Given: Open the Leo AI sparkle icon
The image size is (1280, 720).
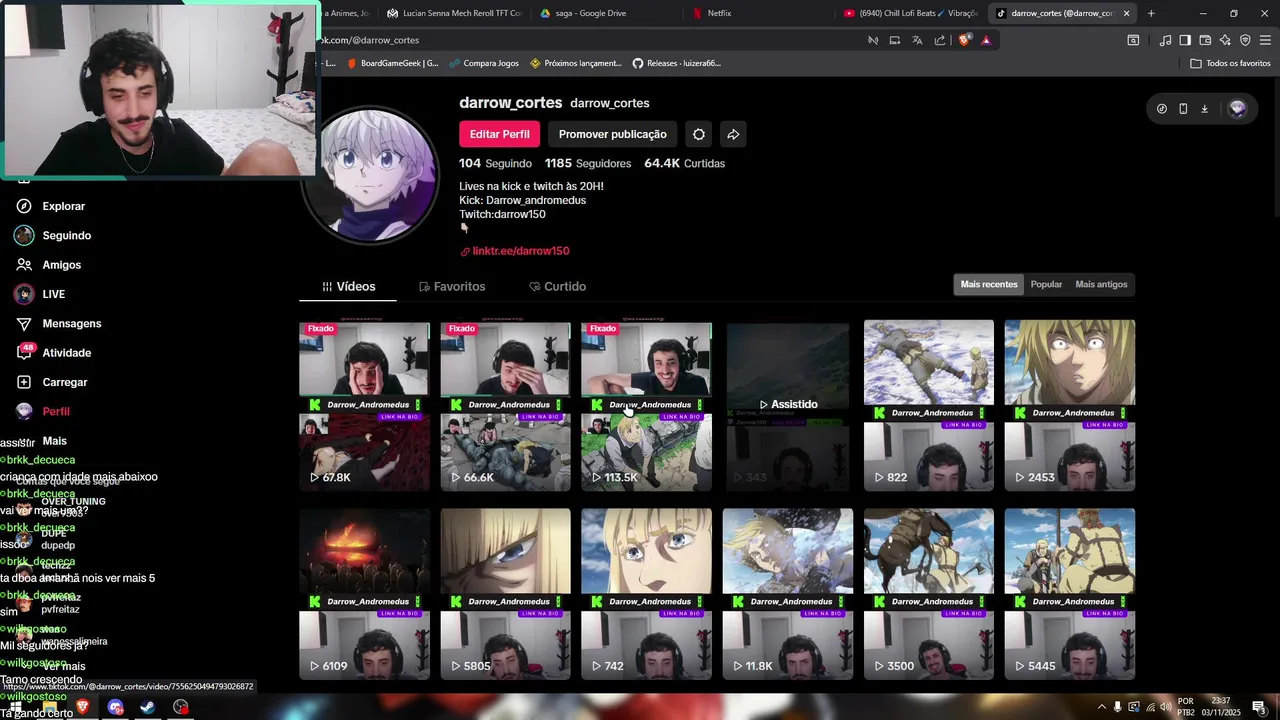Looking at the screenshot, I should 1225,40.
